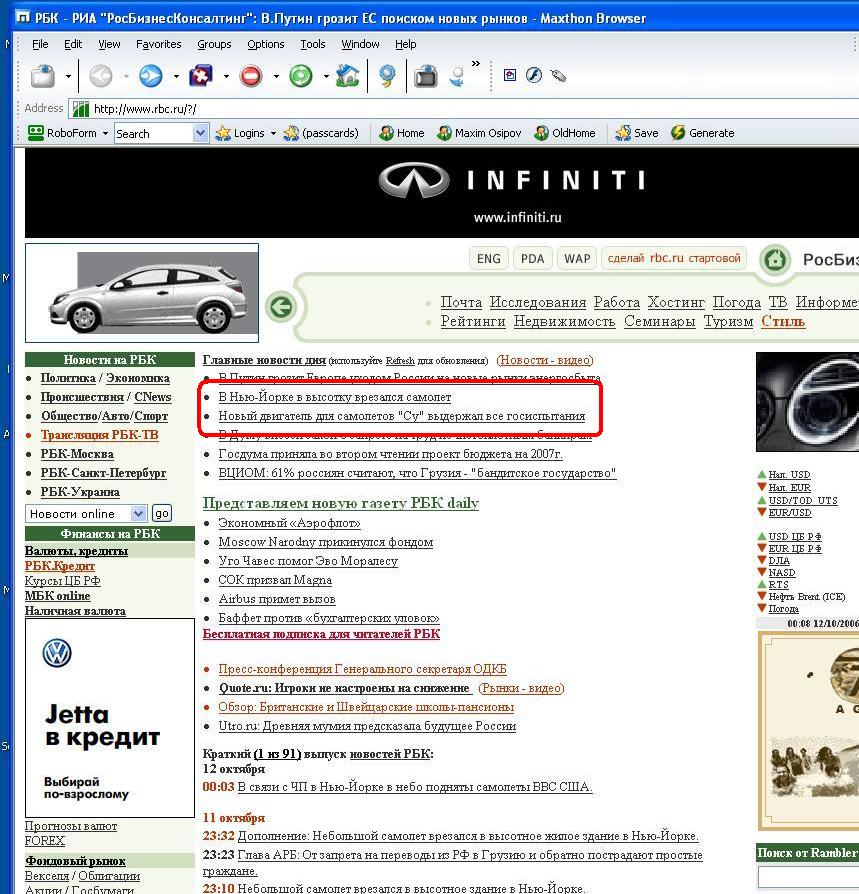This screenshot has height=894, width=859.
Task: Open the Options menu
Action: (266, 44)
